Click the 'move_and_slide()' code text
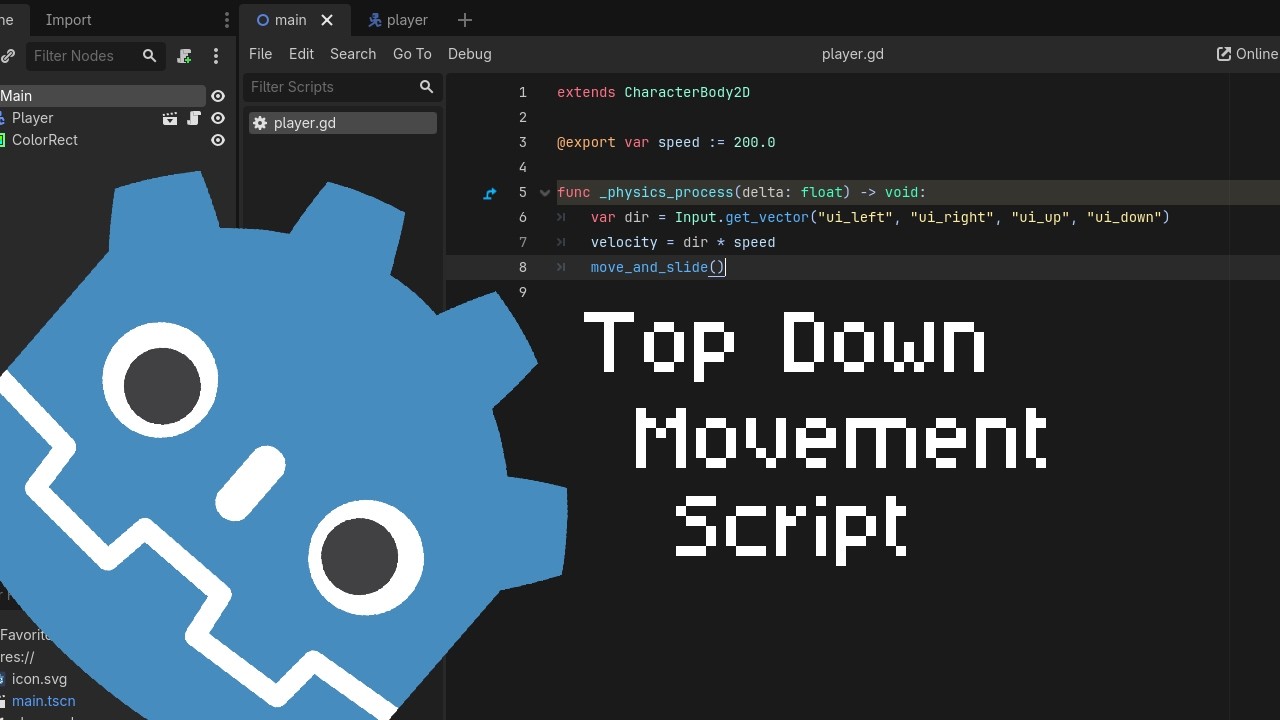The image size is (1280, 720). (657, 267)
